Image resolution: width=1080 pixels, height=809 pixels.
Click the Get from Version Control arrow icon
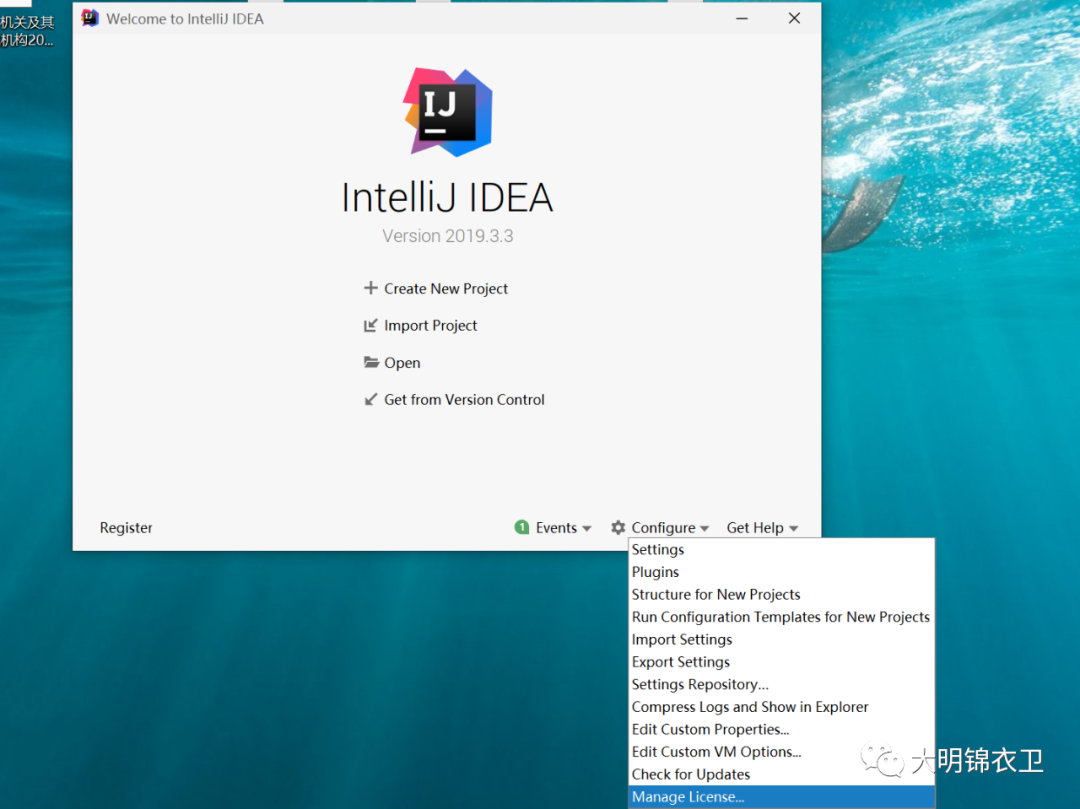(x=371, y=399)
